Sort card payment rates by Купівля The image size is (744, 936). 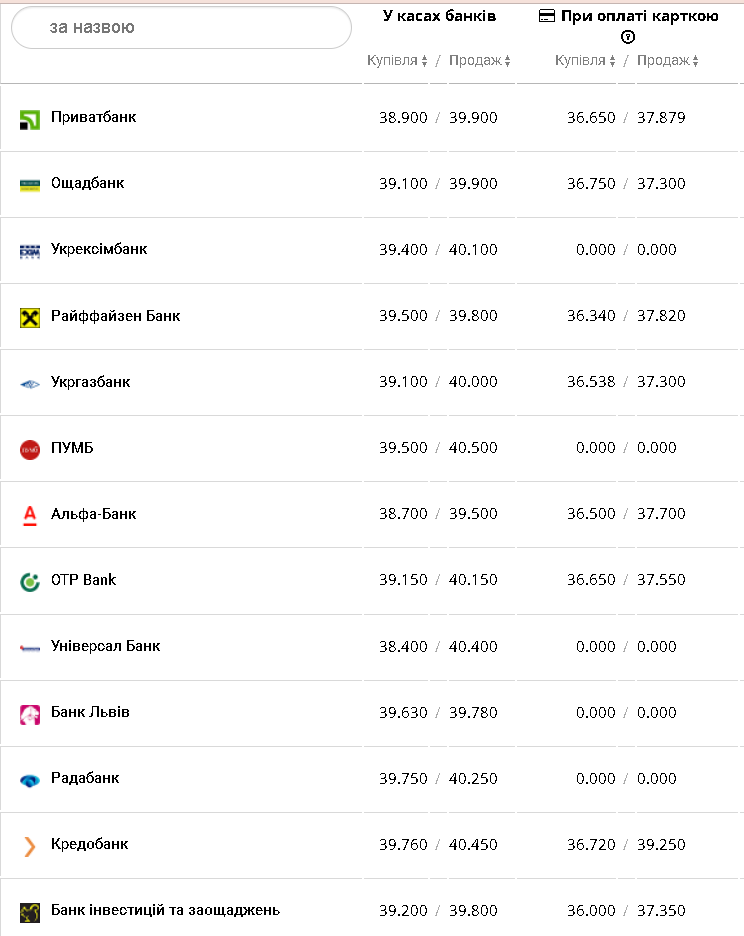click(585, 61)
